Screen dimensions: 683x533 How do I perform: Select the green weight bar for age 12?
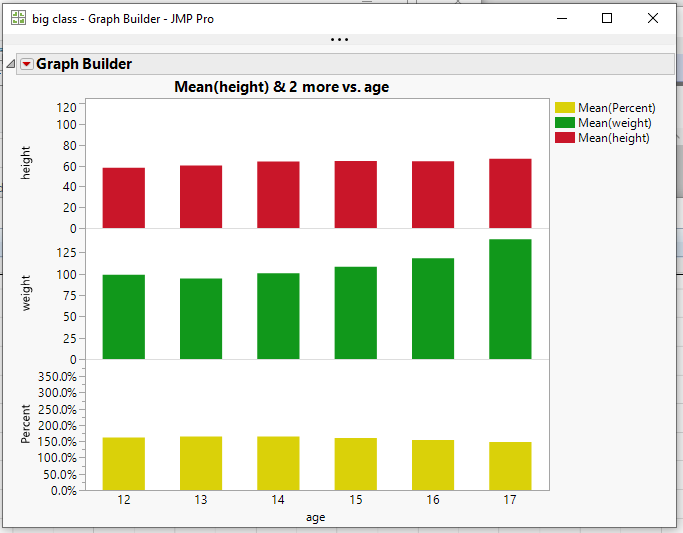click(124, 317)
